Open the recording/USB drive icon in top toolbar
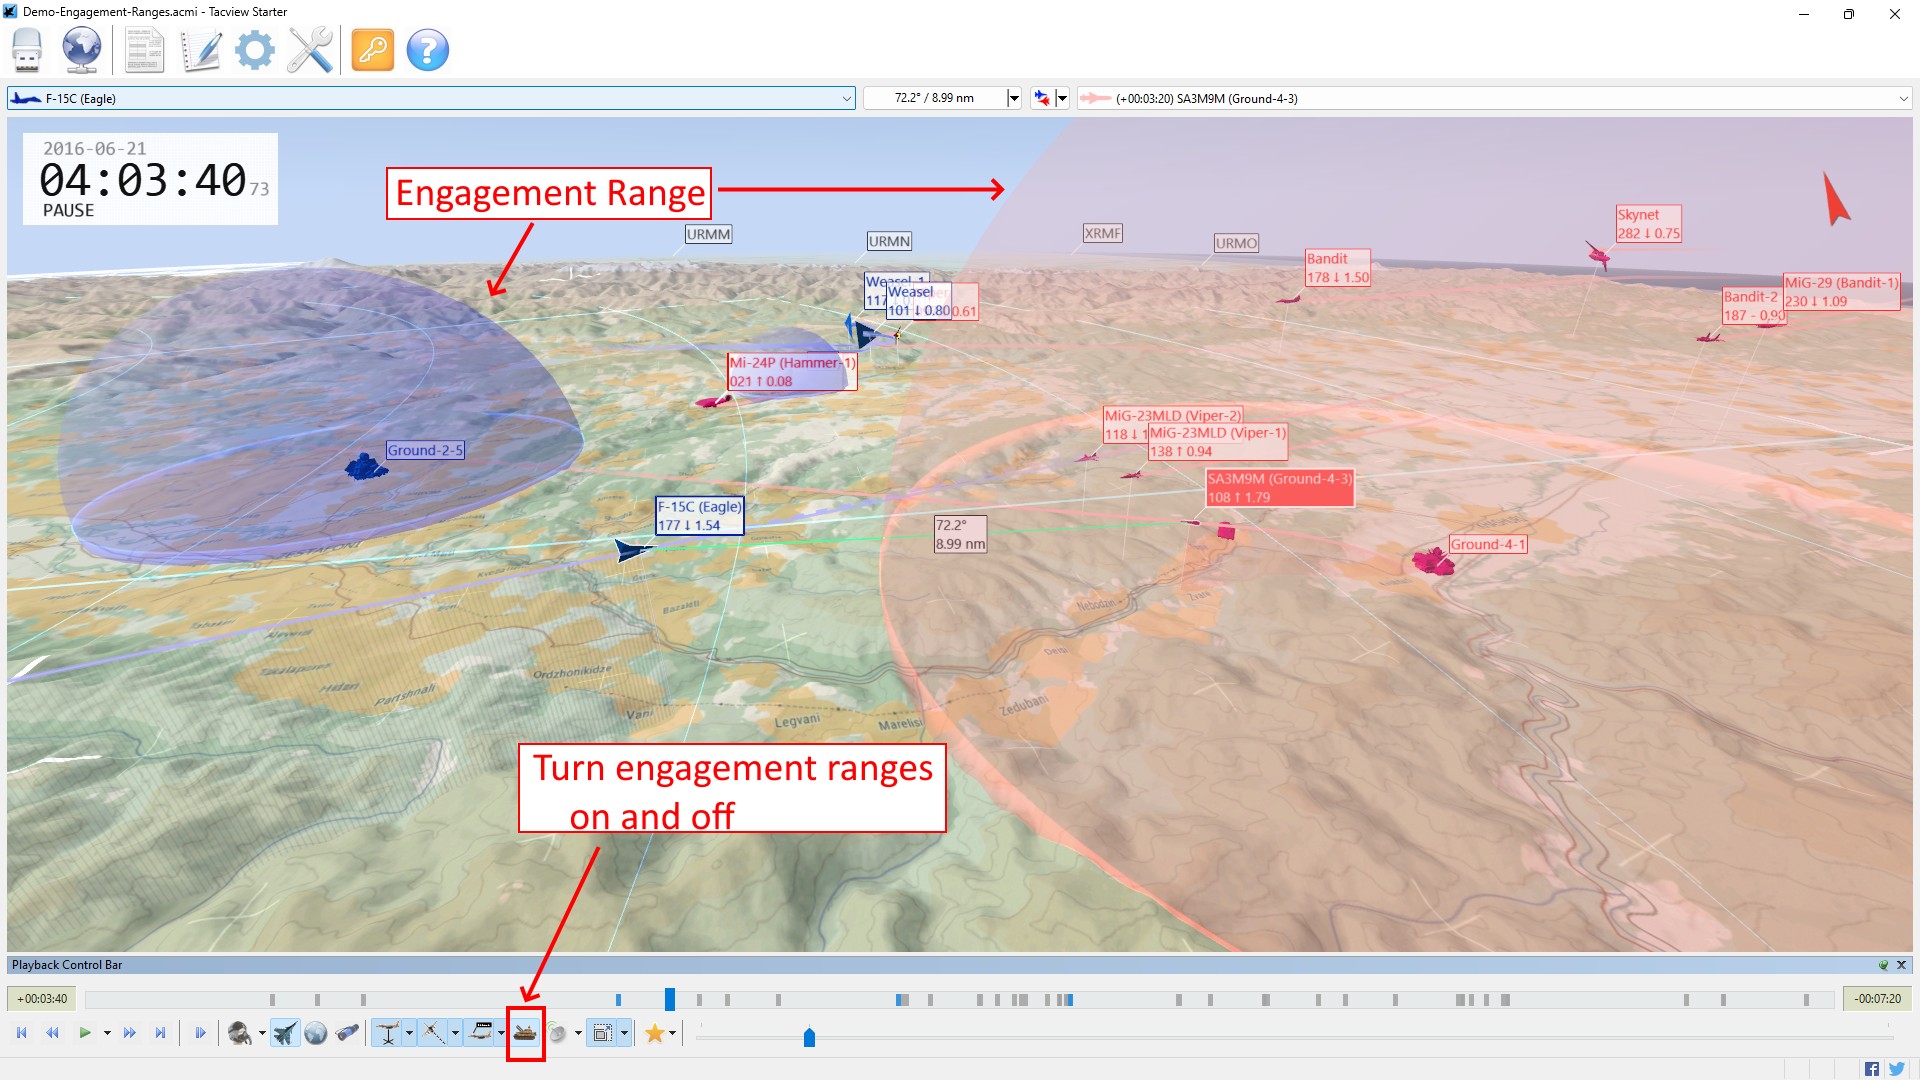 [x=27, y=50]
